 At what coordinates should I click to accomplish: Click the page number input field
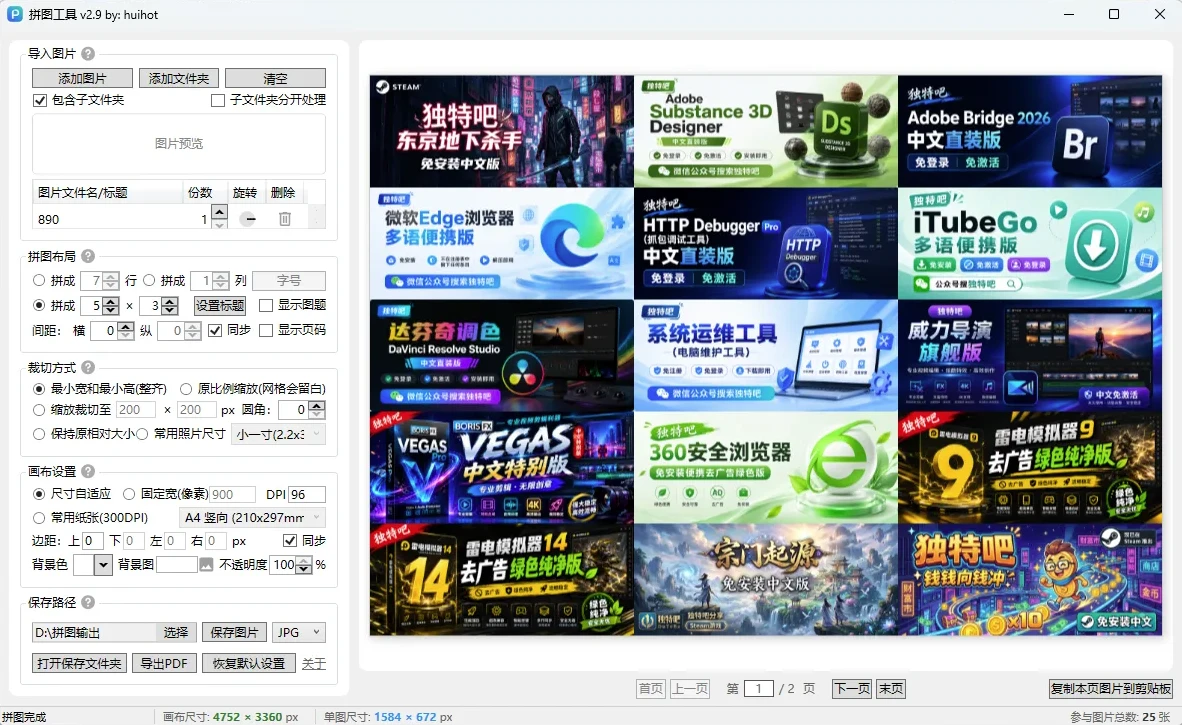tap(758, 688)
